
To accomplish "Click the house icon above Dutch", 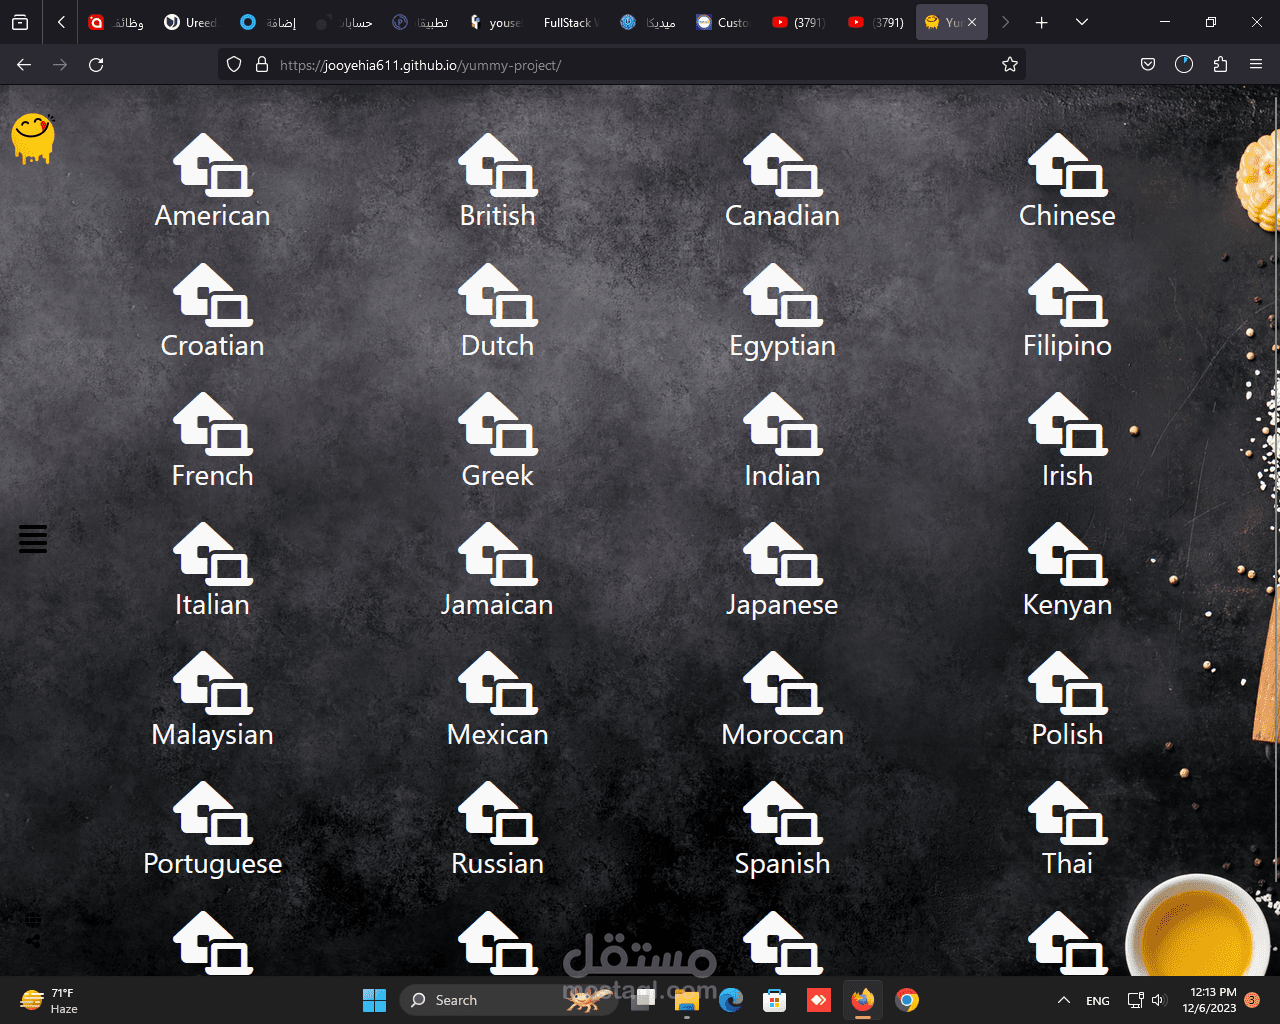I will [x=498, y=295].
